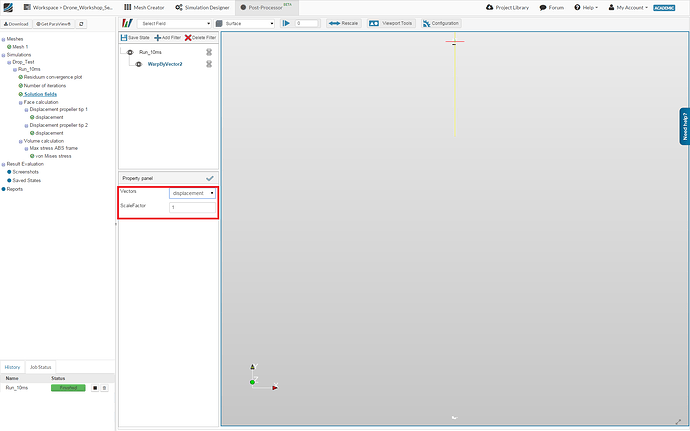Open the Forum link

(x=552, y=7)
